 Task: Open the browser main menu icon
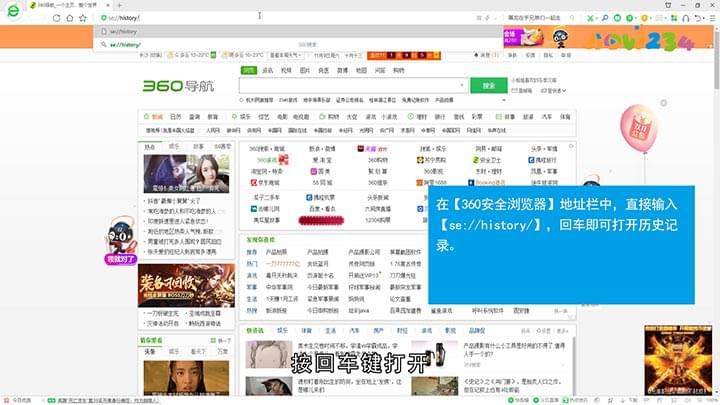(712, 18)
